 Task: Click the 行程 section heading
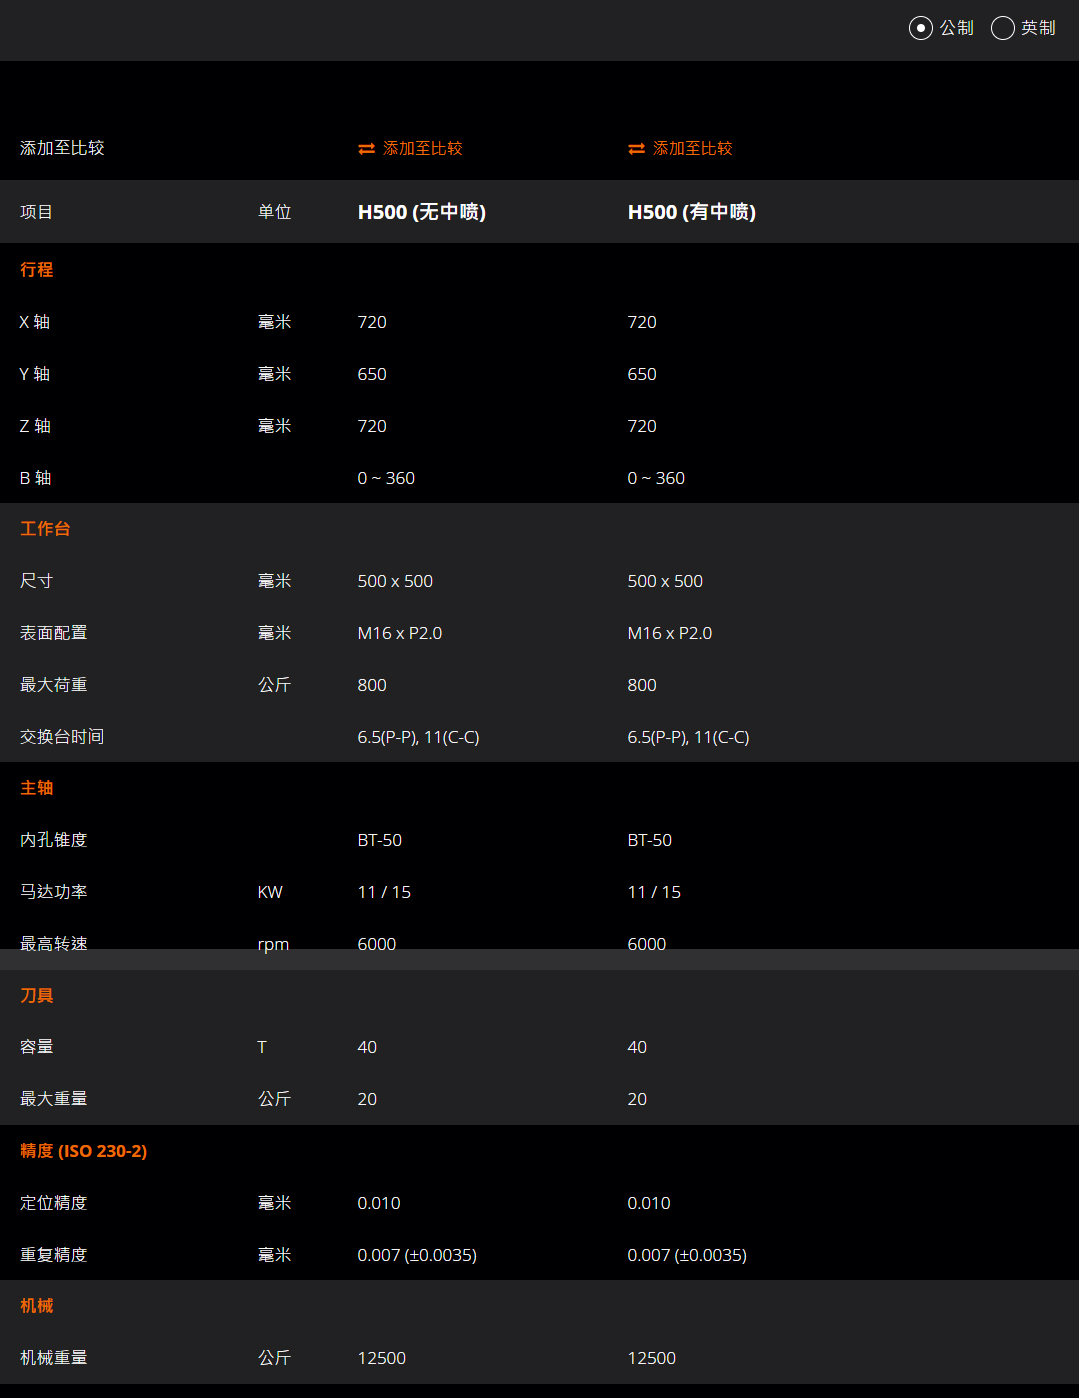(x=37, y=270)
